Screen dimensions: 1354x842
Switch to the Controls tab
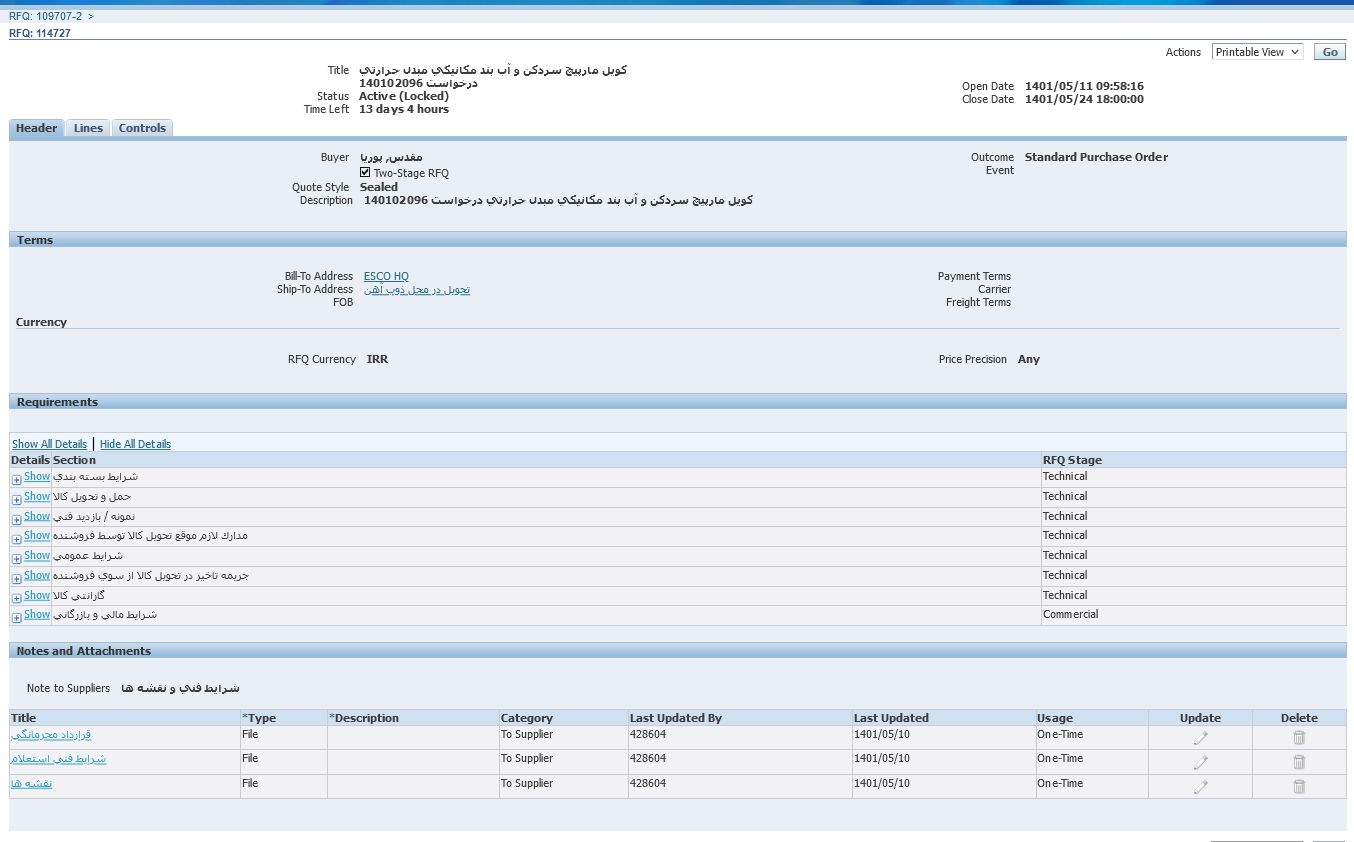(x=142, y=128)
